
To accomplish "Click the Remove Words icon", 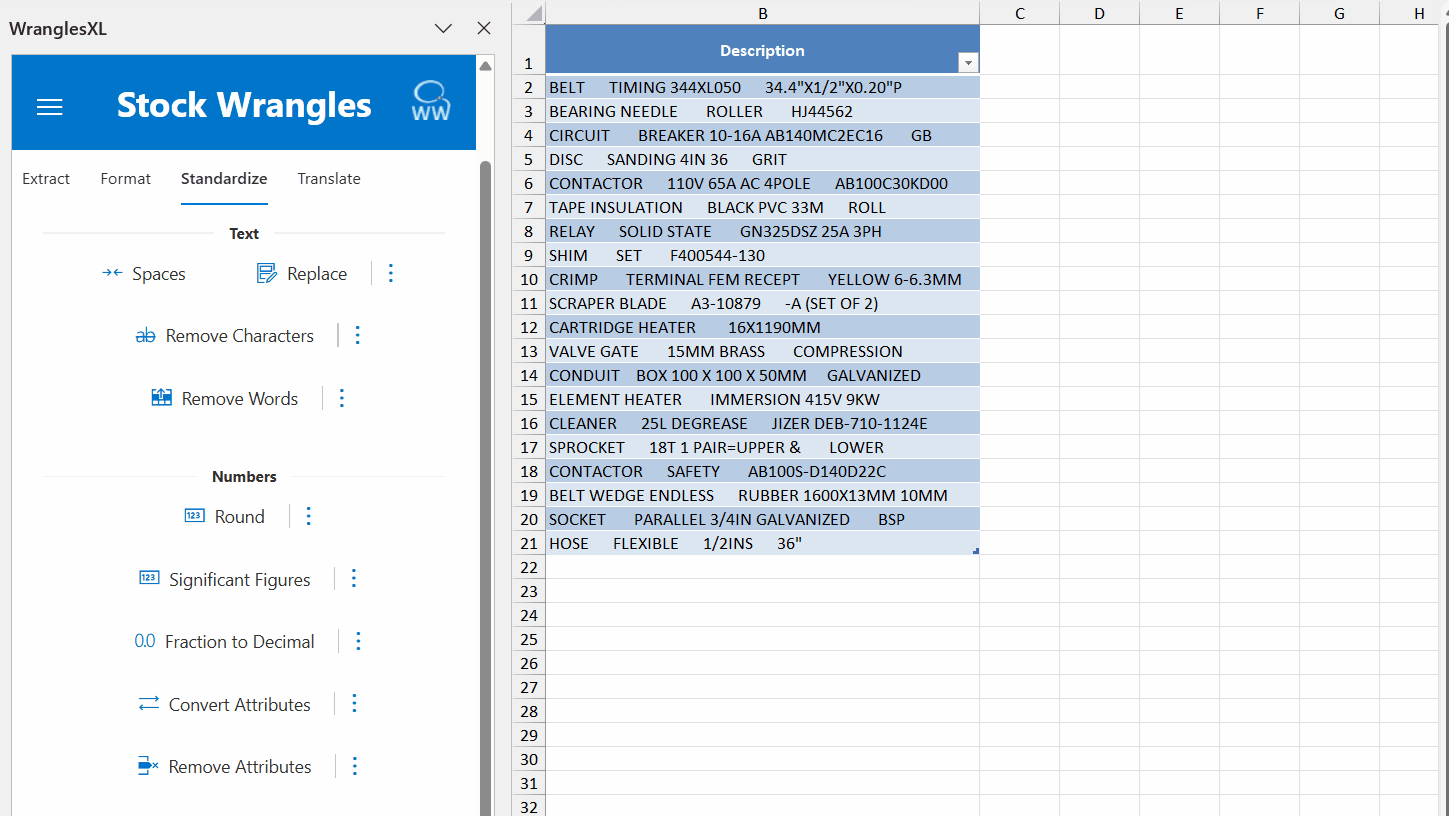I will (162, 398).
